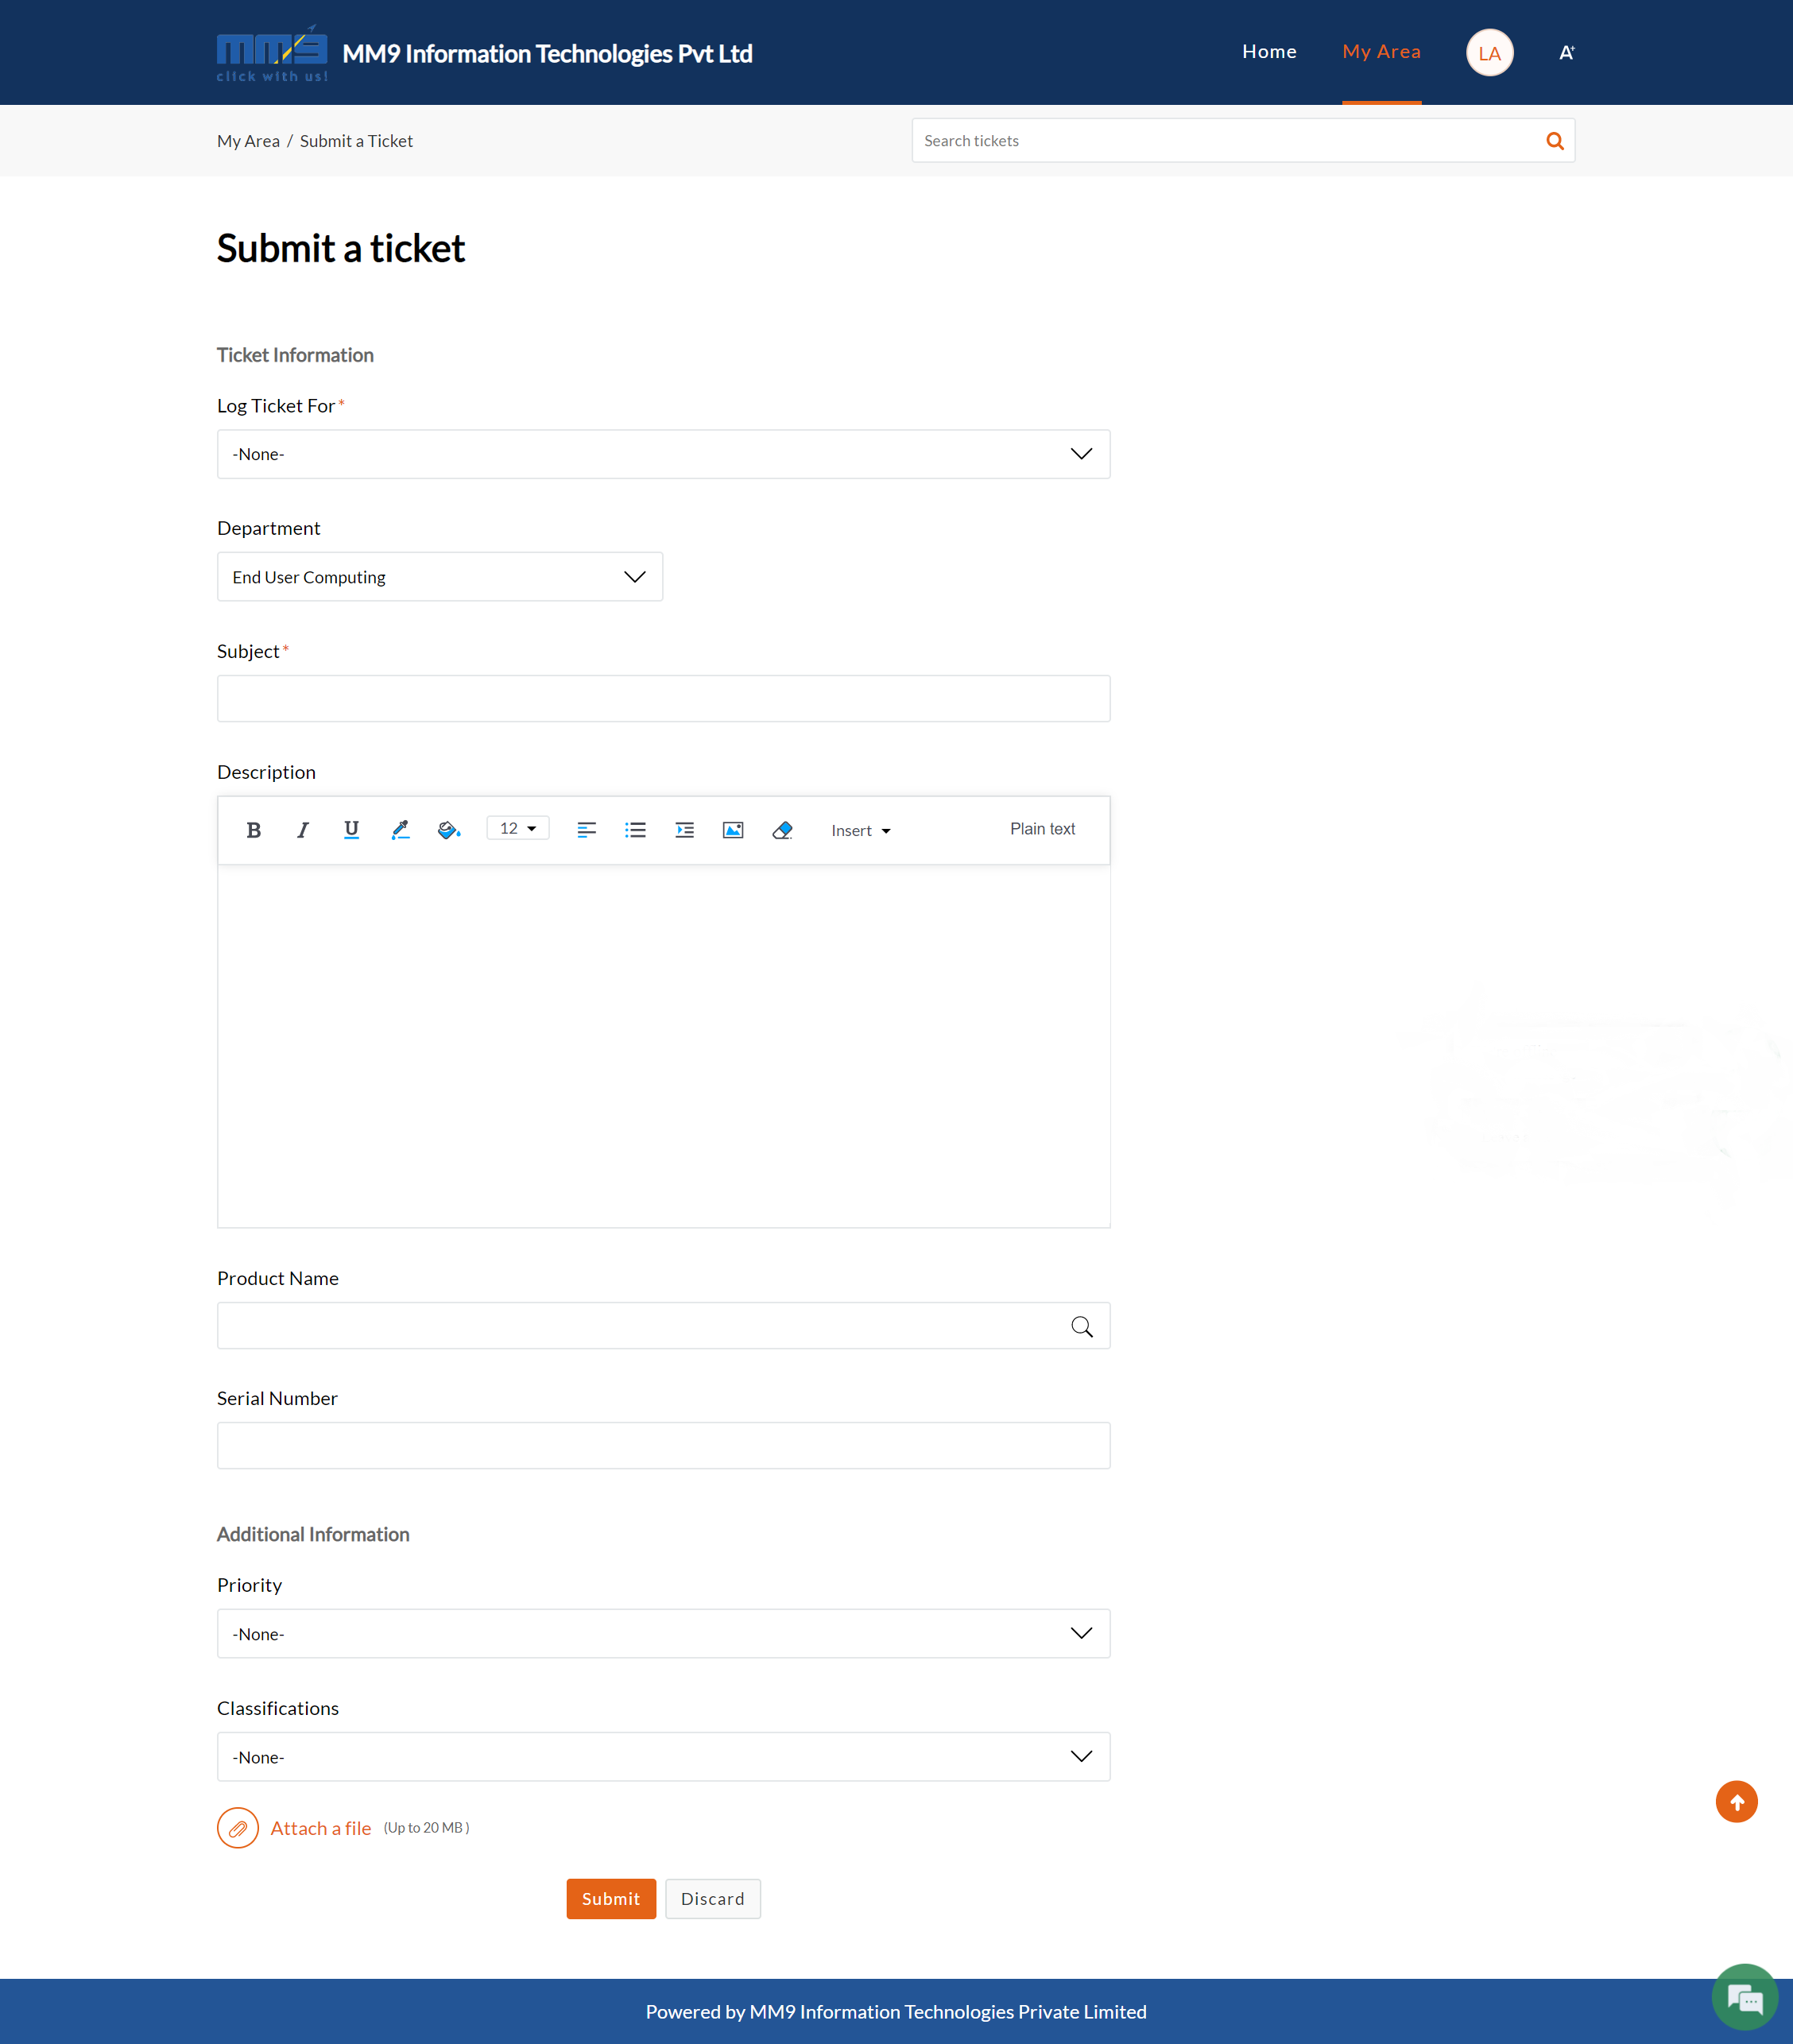
Task: Click the Subject input field
Action: click(663, 698)
